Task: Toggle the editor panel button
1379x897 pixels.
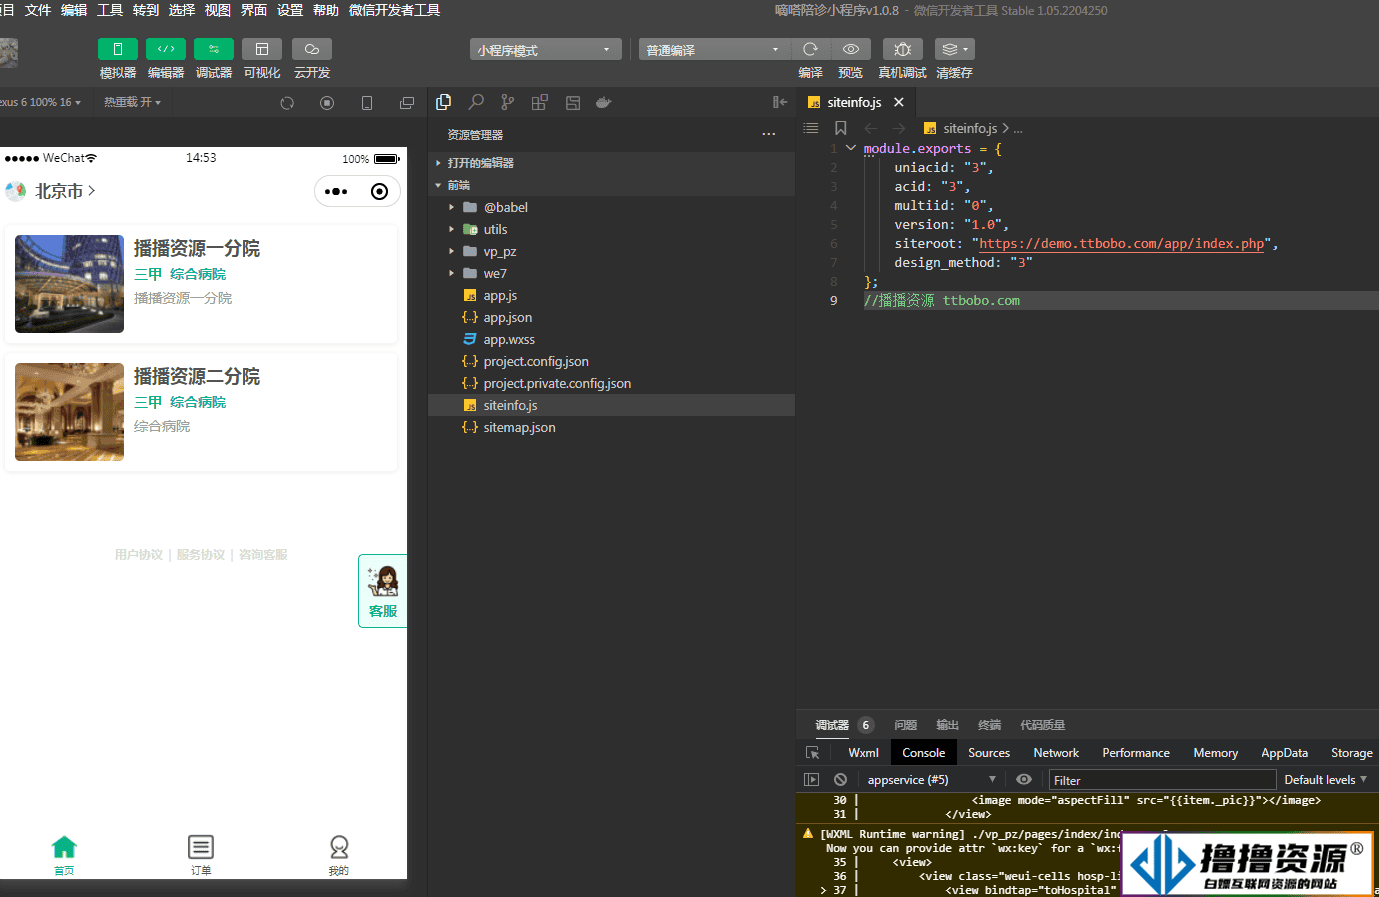Action: click(x=166, y=49)
